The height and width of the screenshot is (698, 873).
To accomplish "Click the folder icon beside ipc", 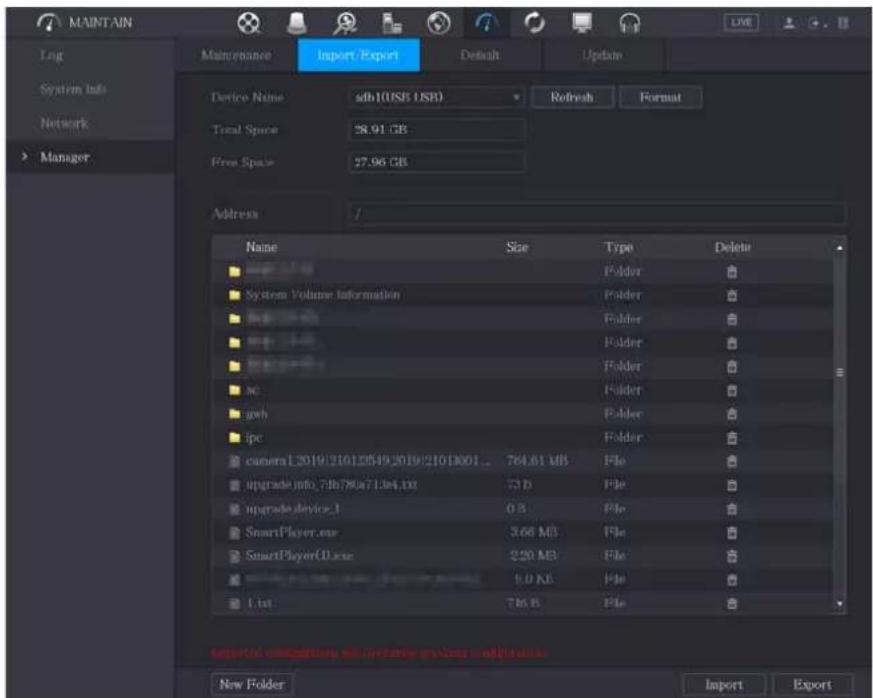I will (234, 438).
